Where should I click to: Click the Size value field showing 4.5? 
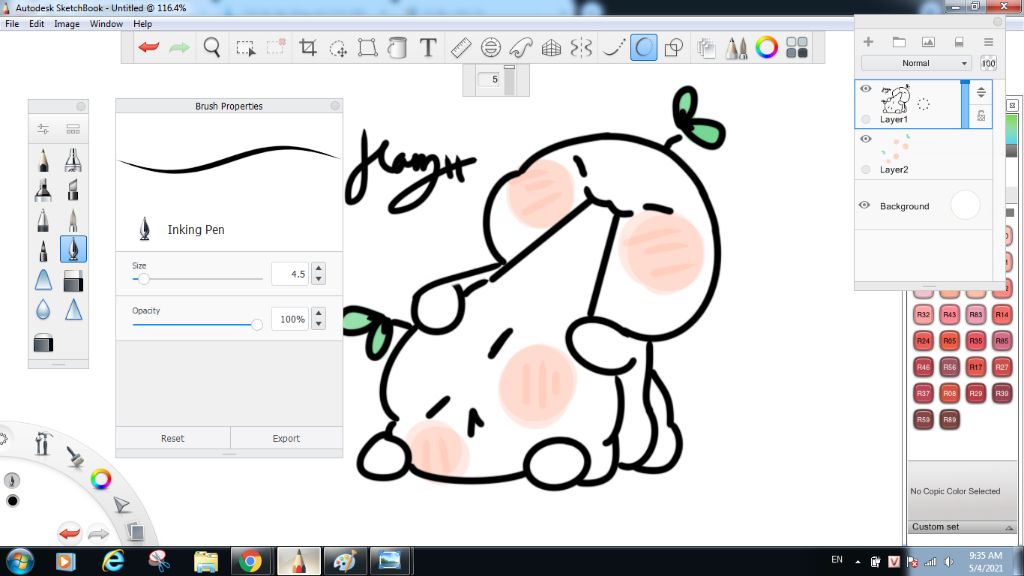coord(290,274)
